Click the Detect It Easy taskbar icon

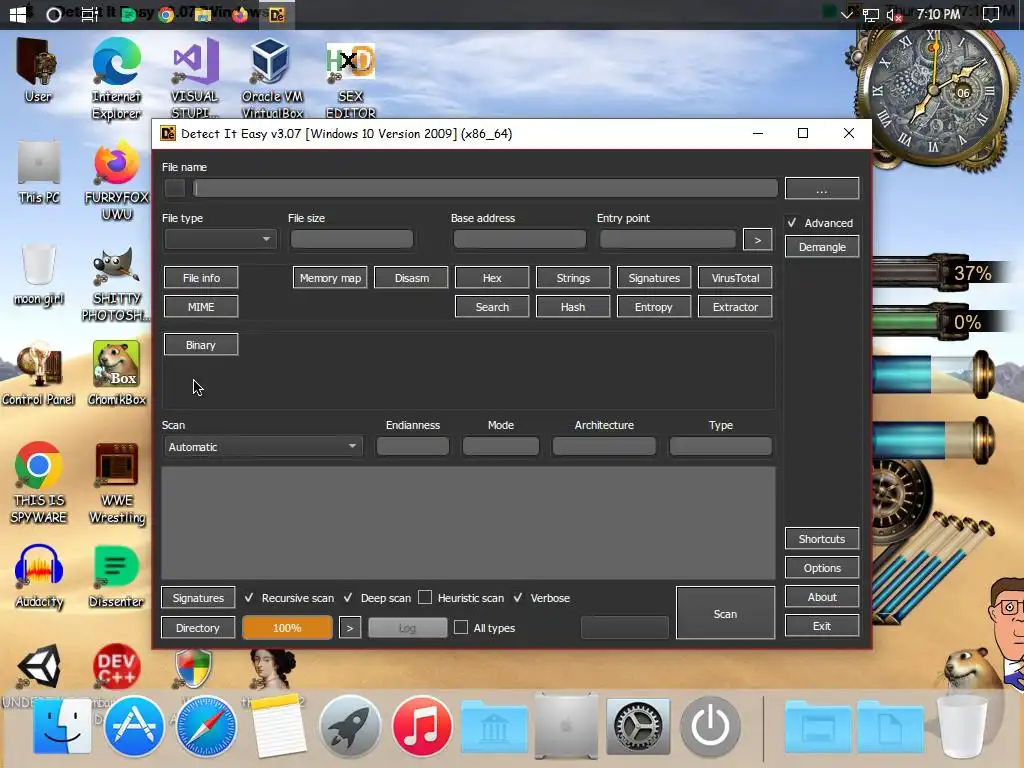[x=277, y=14]
